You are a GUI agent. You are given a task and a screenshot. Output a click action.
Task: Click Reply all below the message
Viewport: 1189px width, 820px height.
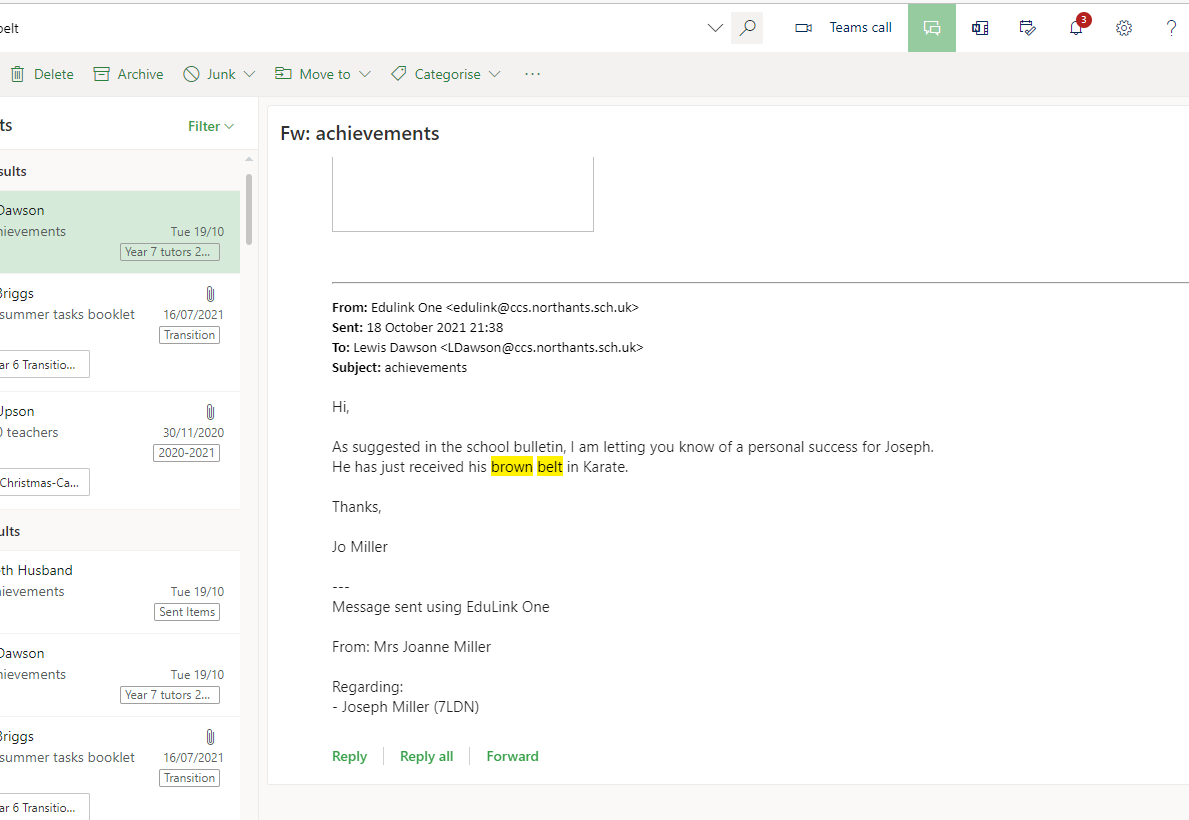point(426,756)
